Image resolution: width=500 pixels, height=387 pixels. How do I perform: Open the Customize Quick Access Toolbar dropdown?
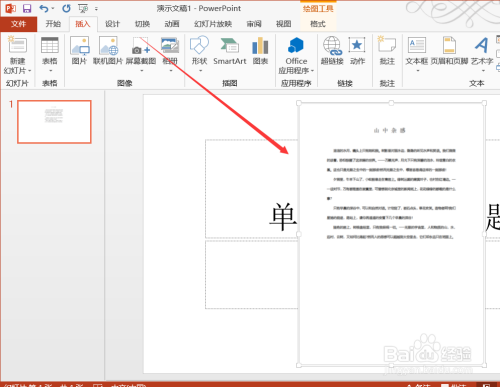tap(96, 9)
